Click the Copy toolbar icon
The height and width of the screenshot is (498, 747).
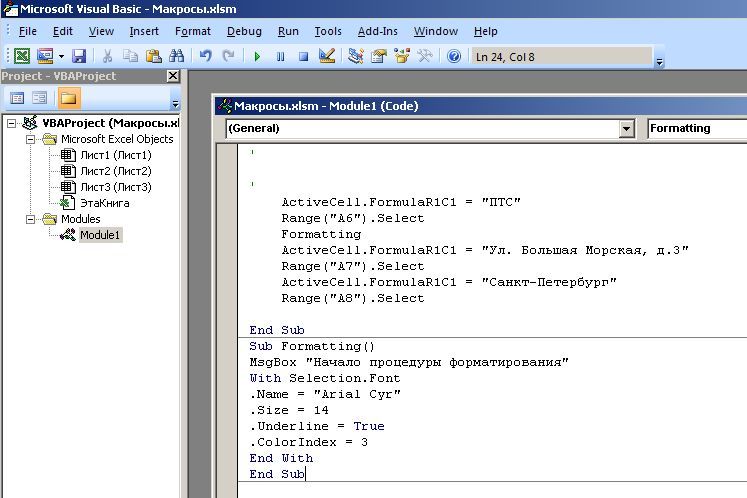coord(130,56)
